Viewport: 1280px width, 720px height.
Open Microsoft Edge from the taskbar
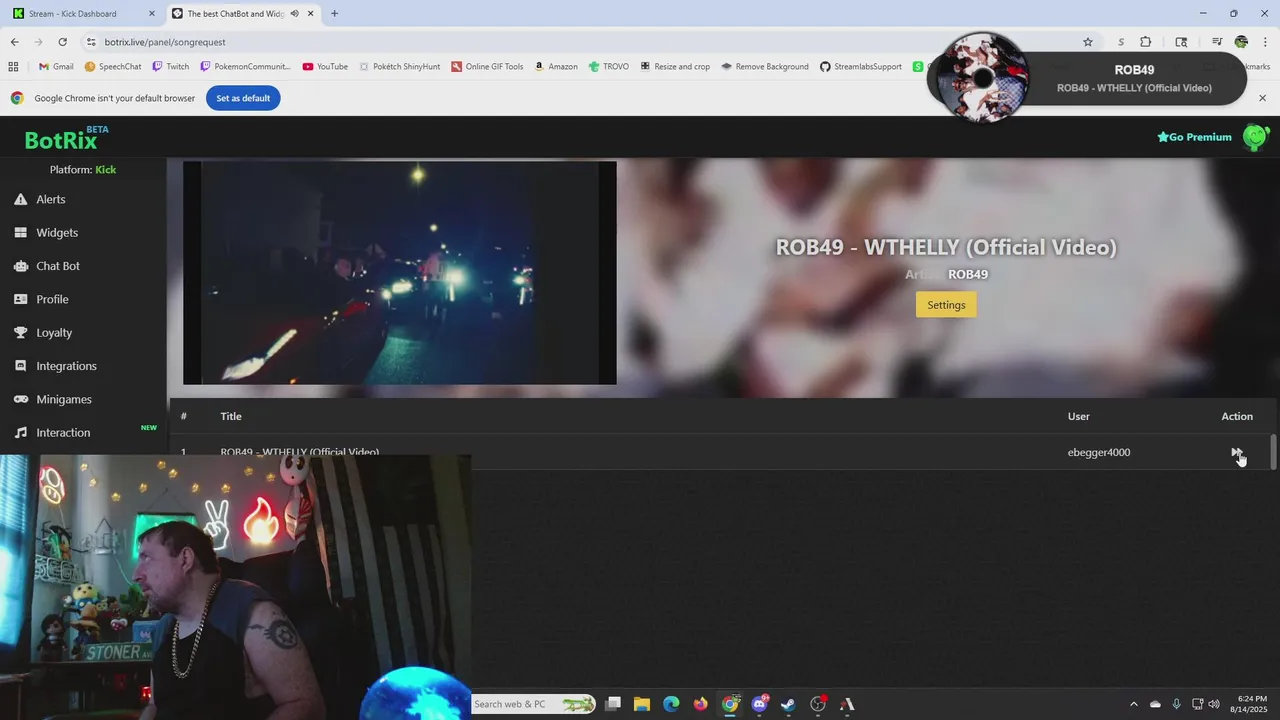(x=671, y=704)
